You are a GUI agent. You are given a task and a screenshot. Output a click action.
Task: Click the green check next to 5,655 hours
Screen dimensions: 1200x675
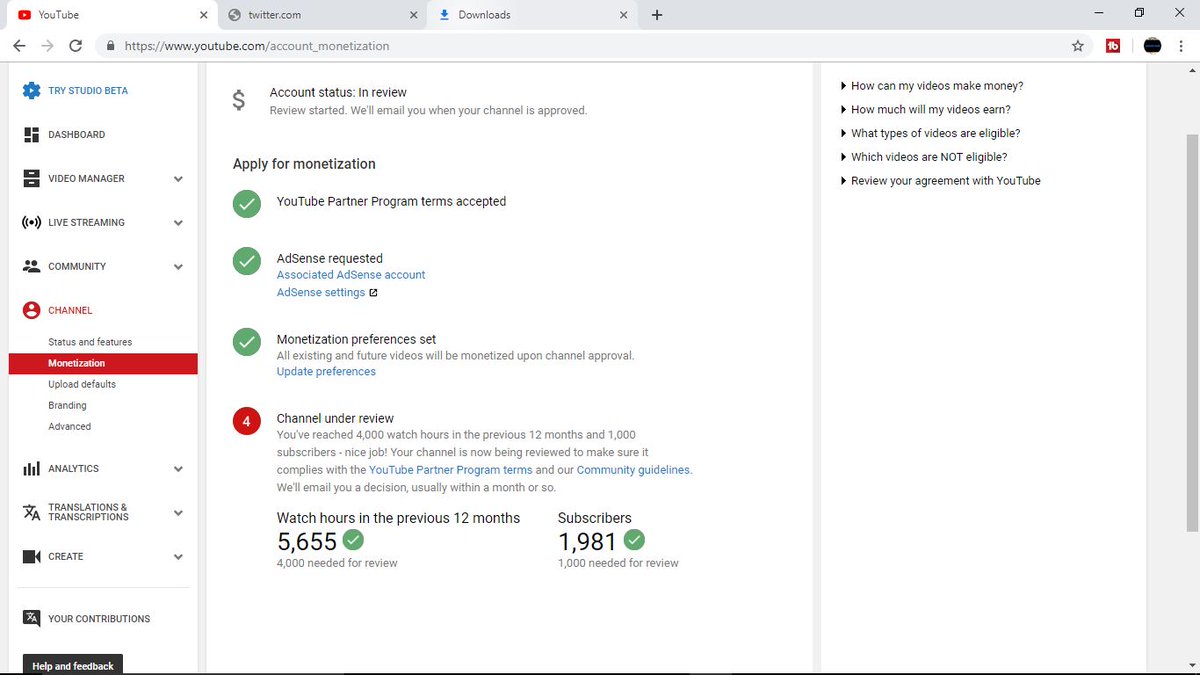point(353,540)
